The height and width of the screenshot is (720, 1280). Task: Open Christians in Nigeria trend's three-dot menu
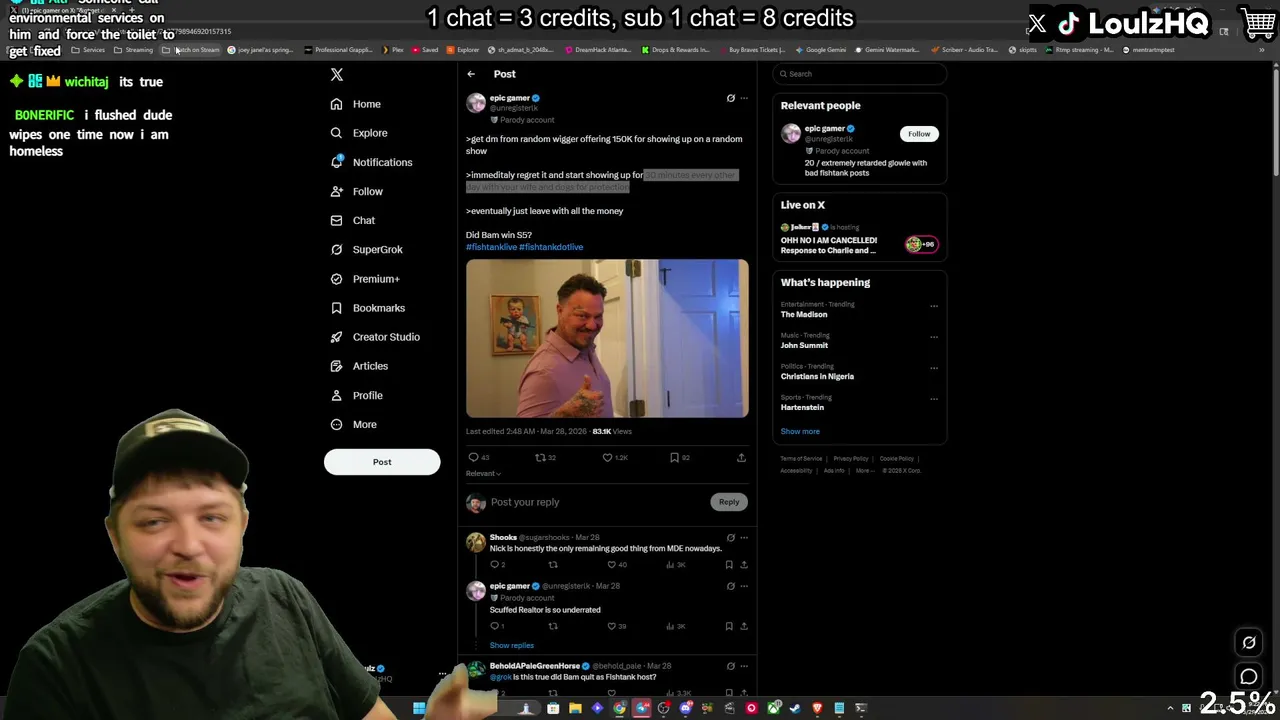click(x=934, y=368)
